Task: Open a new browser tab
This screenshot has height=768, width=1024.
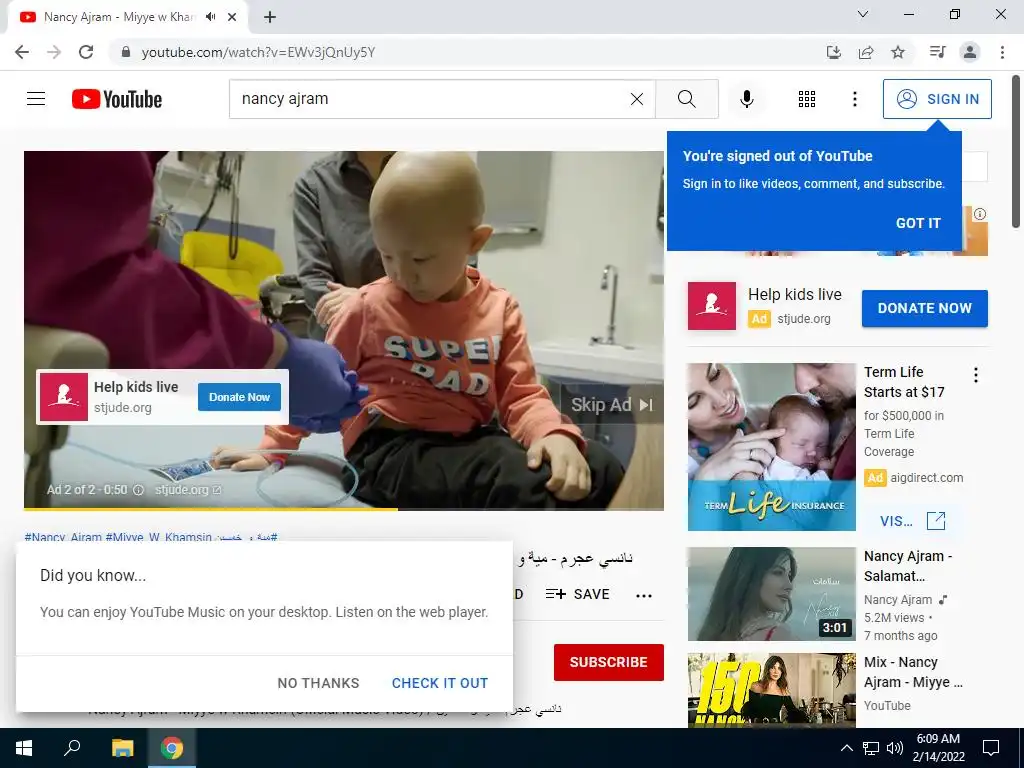Action: pos(270,17)
